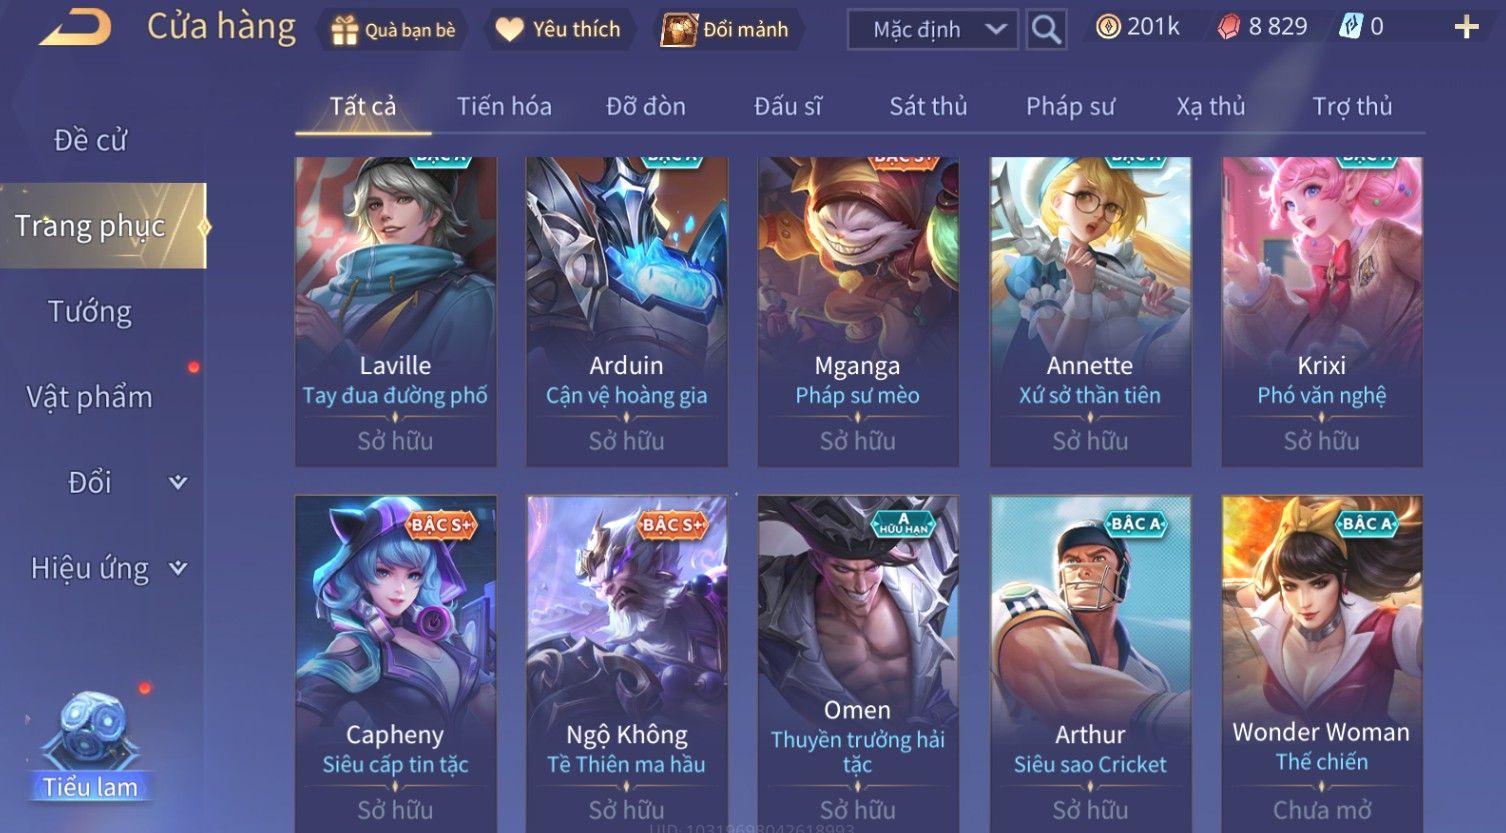Open the Vật phẩm sidebar entry

(90, 397)
